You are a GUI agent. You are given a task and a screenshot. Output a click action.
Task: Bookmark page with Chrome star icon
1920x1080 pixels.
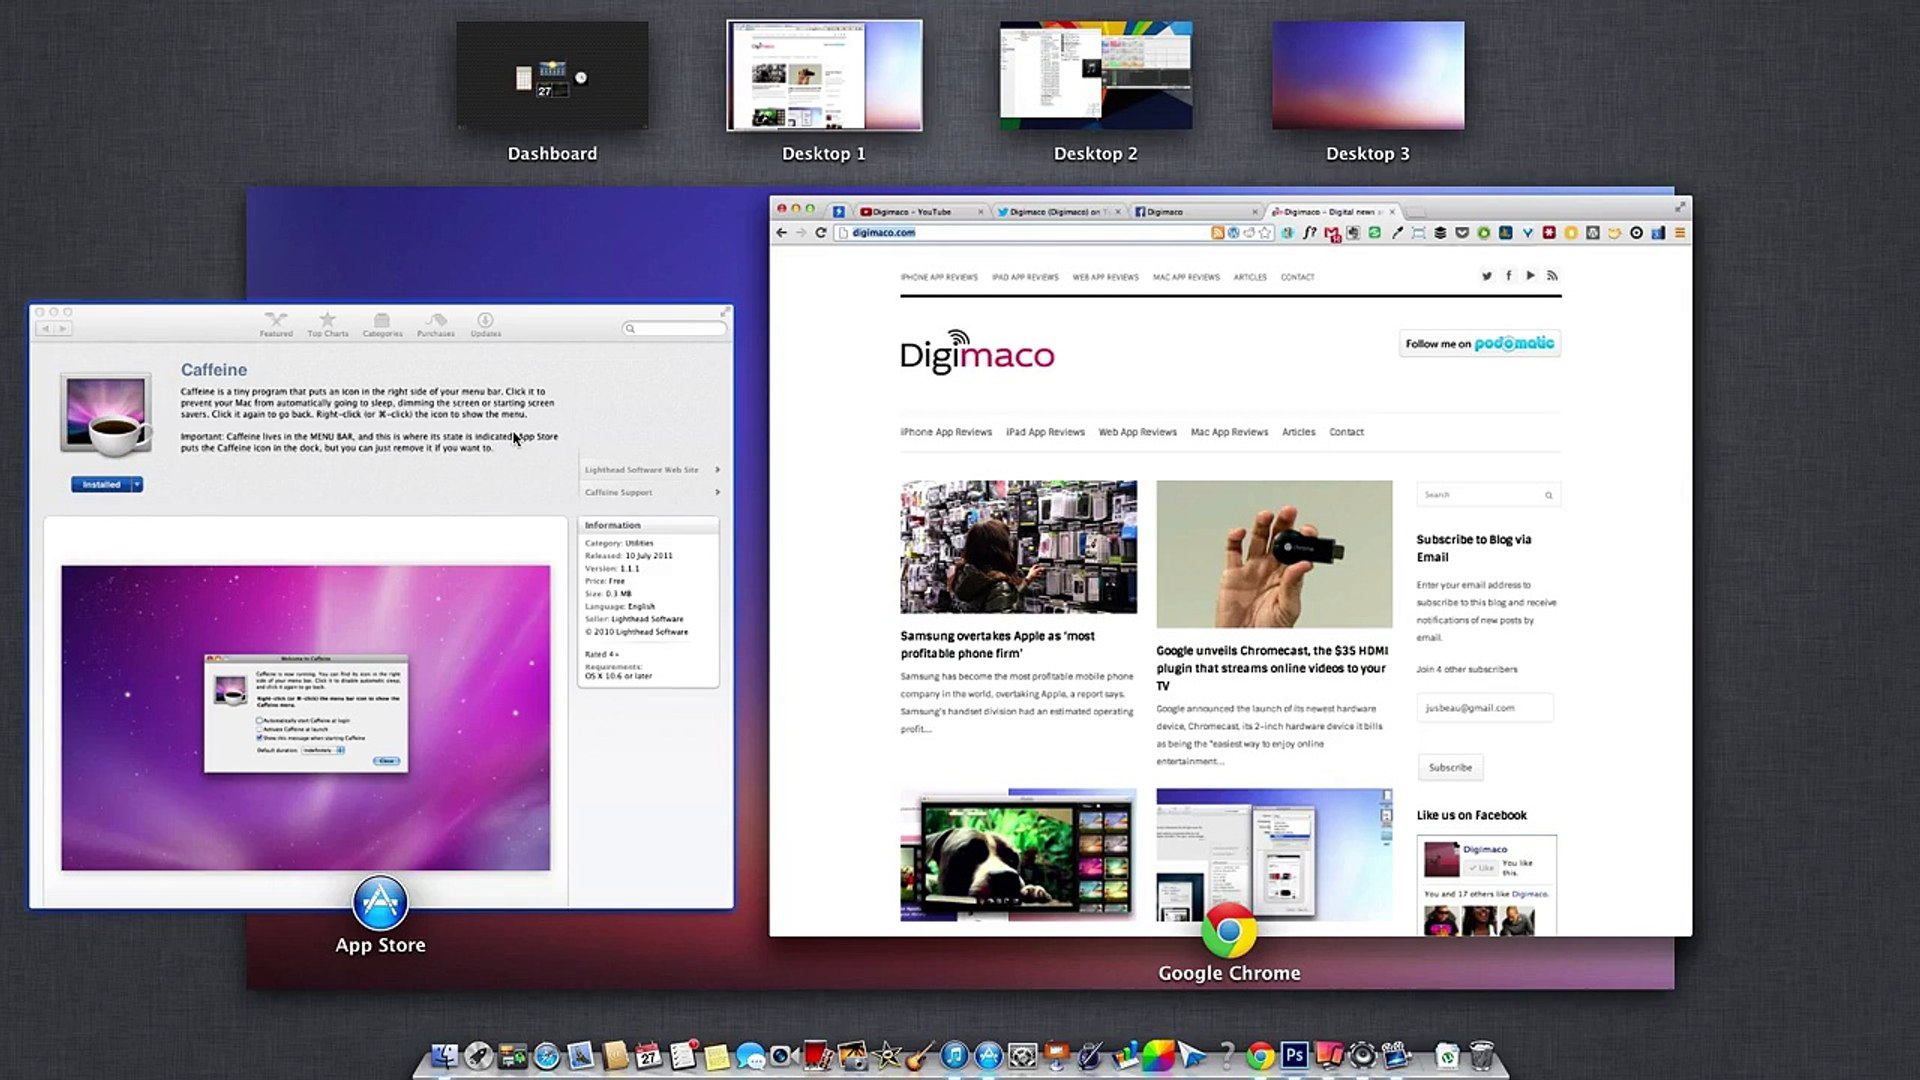click(1265, 232)
